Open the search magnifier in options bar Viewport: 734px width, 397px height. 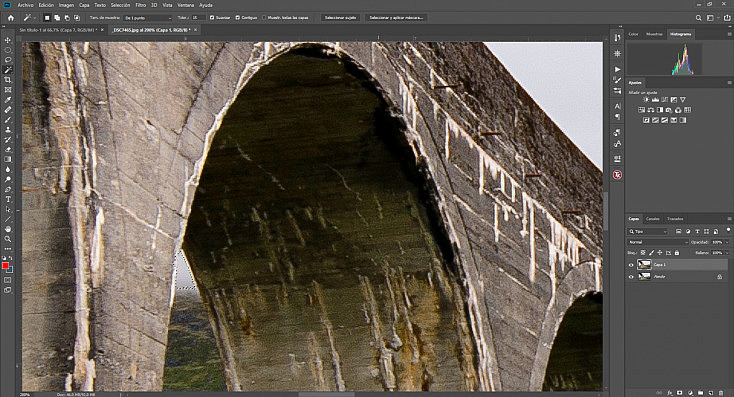[x=698, y=18]
